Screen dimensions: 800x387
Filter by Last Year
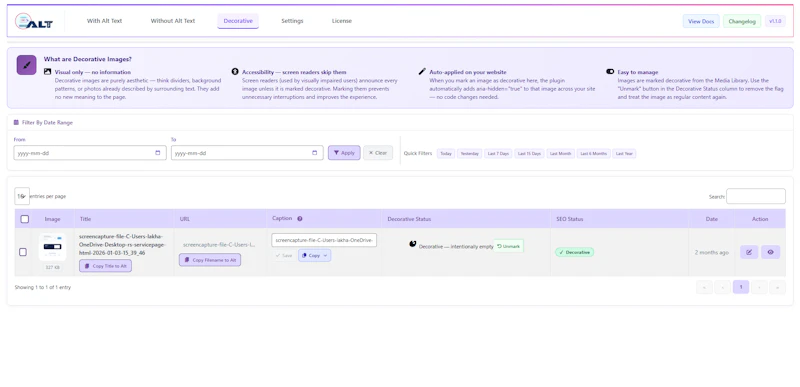(x=624, y=153)
